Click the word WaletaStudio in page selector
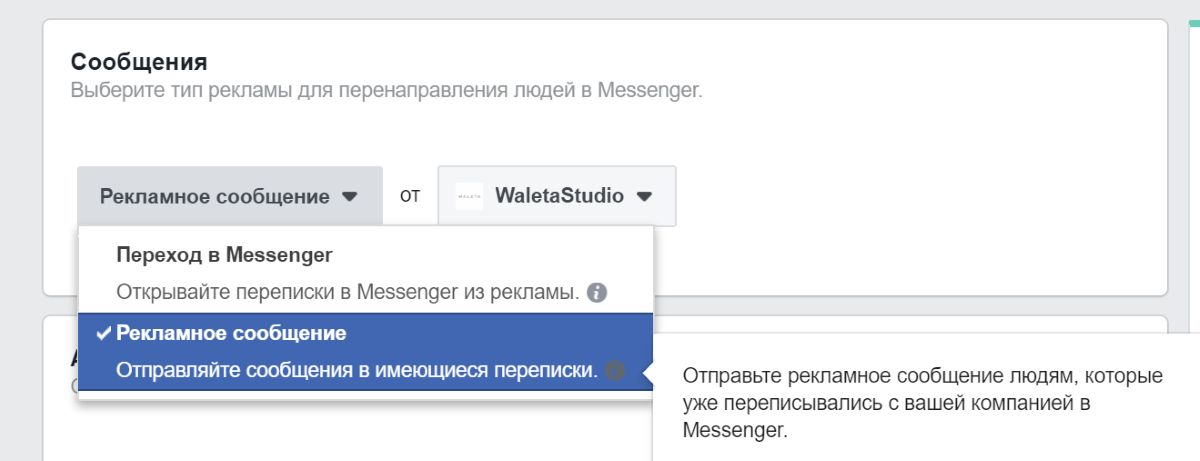 pos(559,196)
